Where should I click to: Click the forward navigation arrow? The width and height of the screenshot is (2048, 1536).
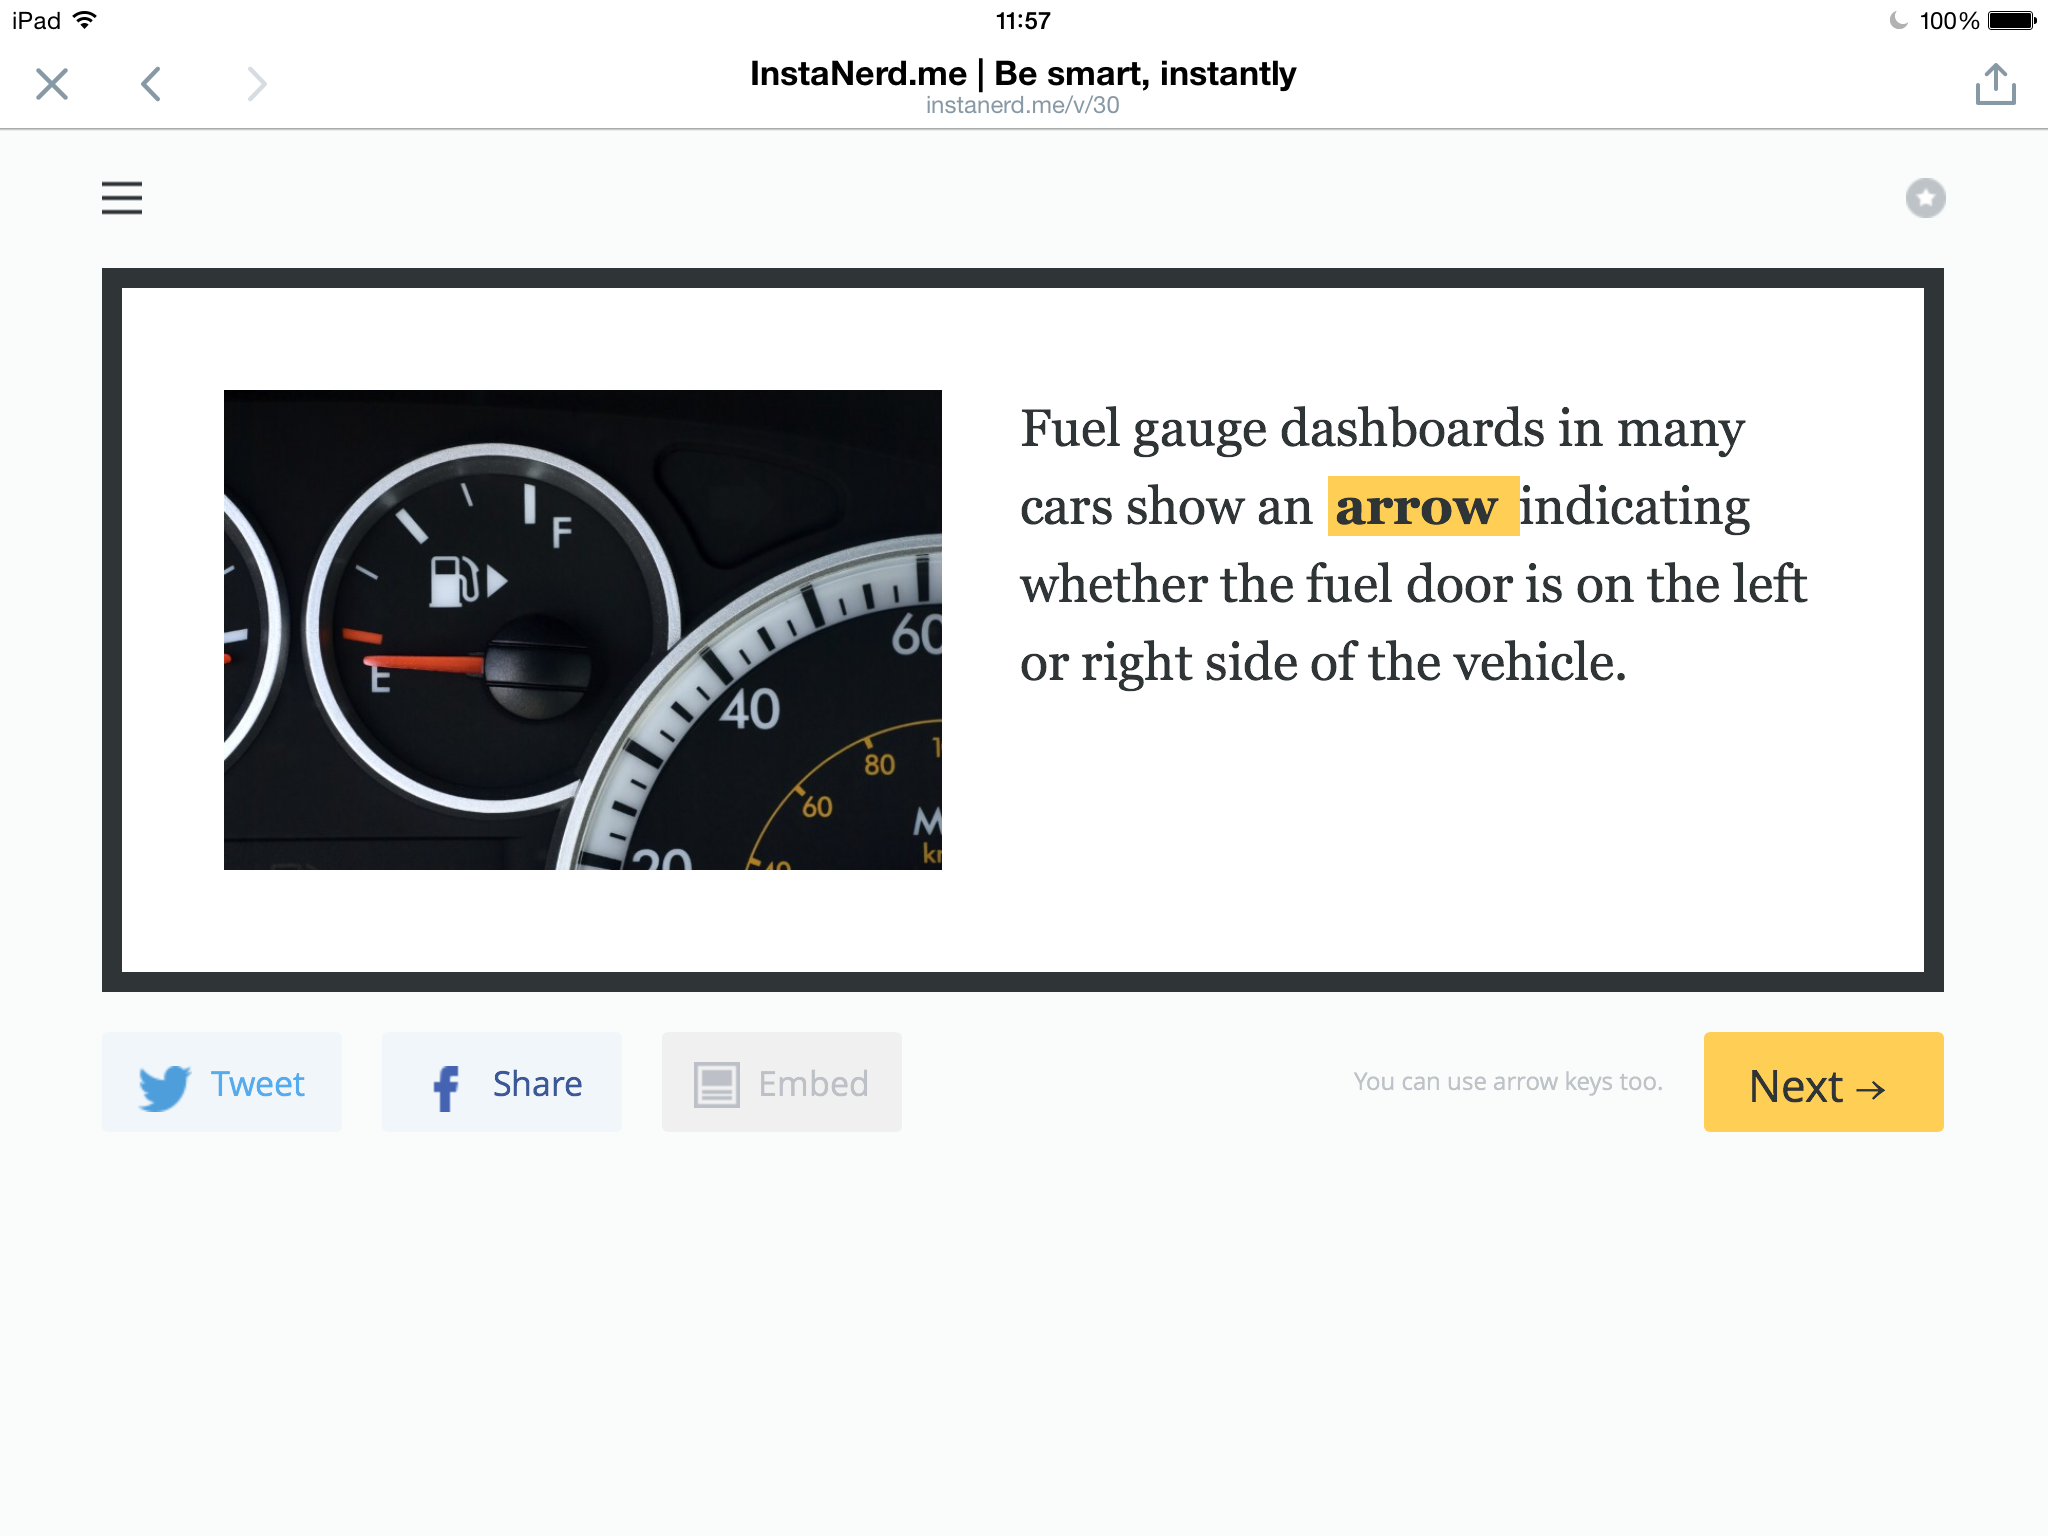[253, 84]
